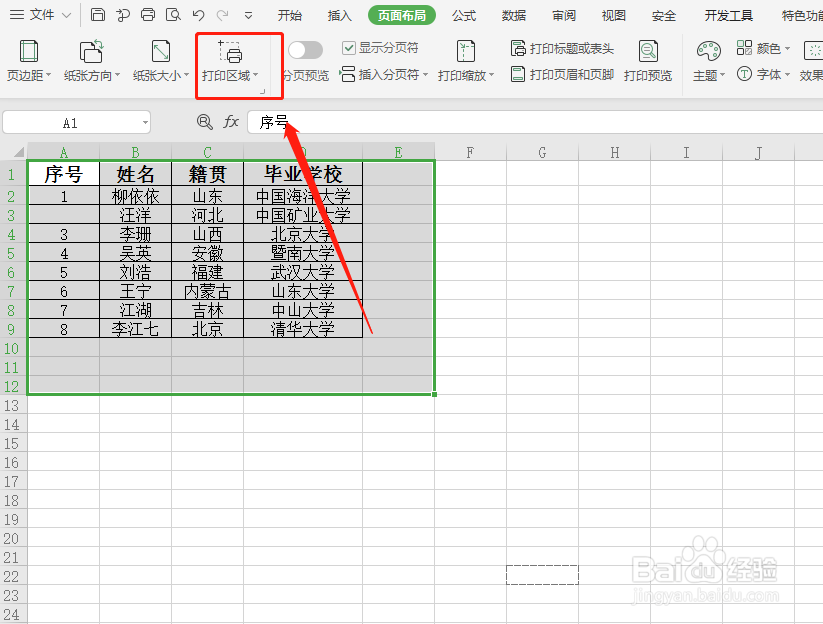Image resolution: width=823 pixels, height=624 pixels.
Task: Switch to the 数据 tab
Action: point(514,16)
